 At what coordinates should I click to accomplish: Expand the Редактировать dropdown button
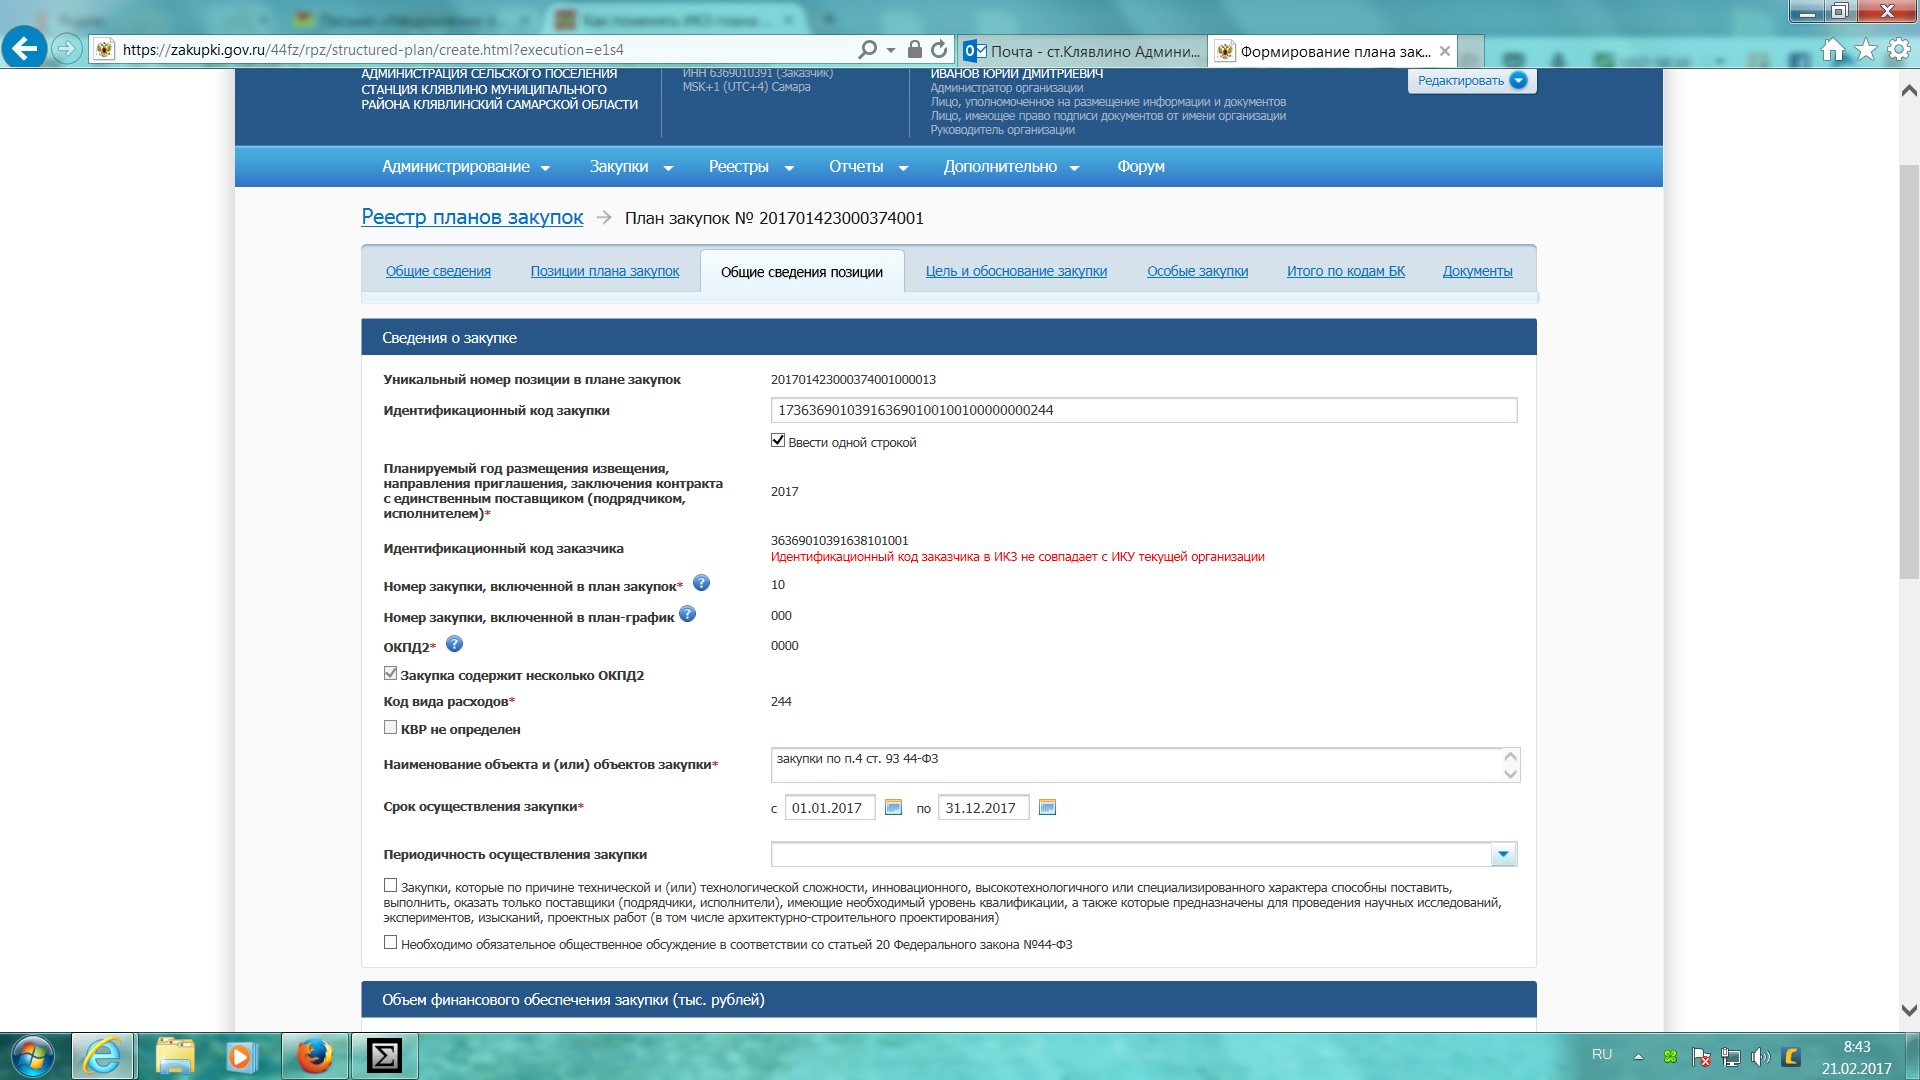click(x=1518, y=81)
